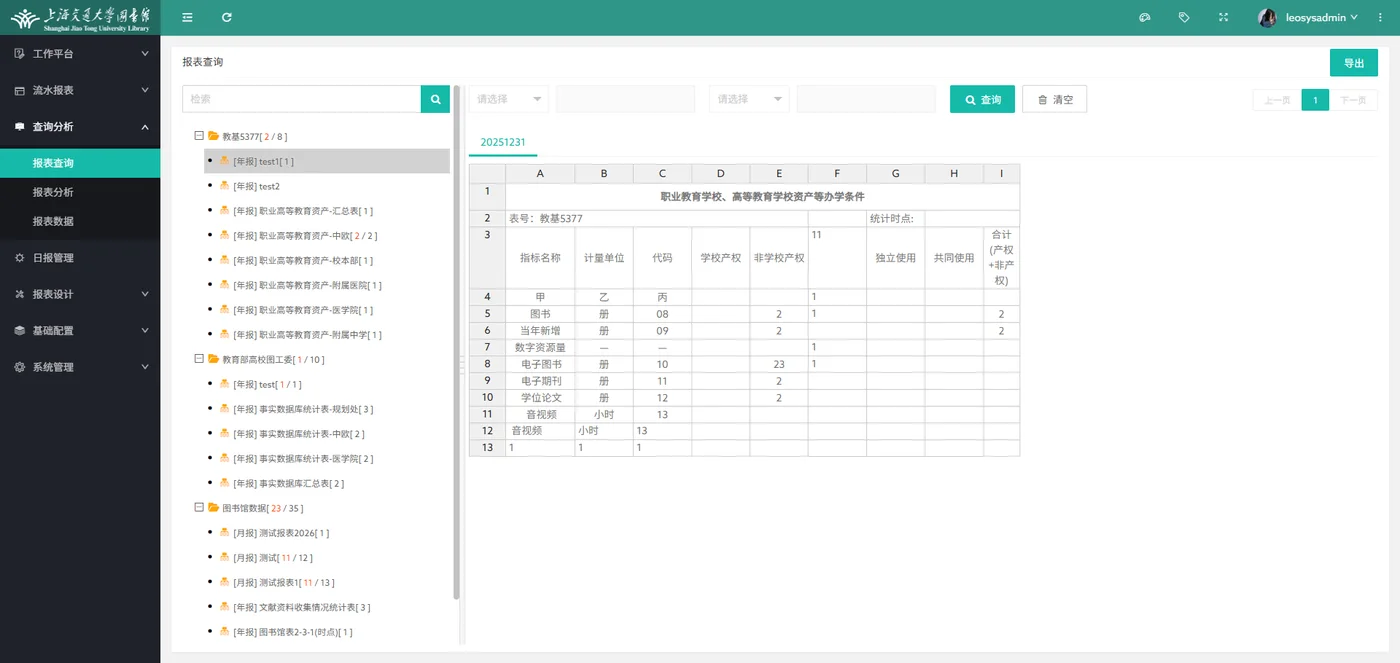This screenshot has height=663, width=1400.
Task: Click the refresh icon in top bar
Action: (227, 18)
